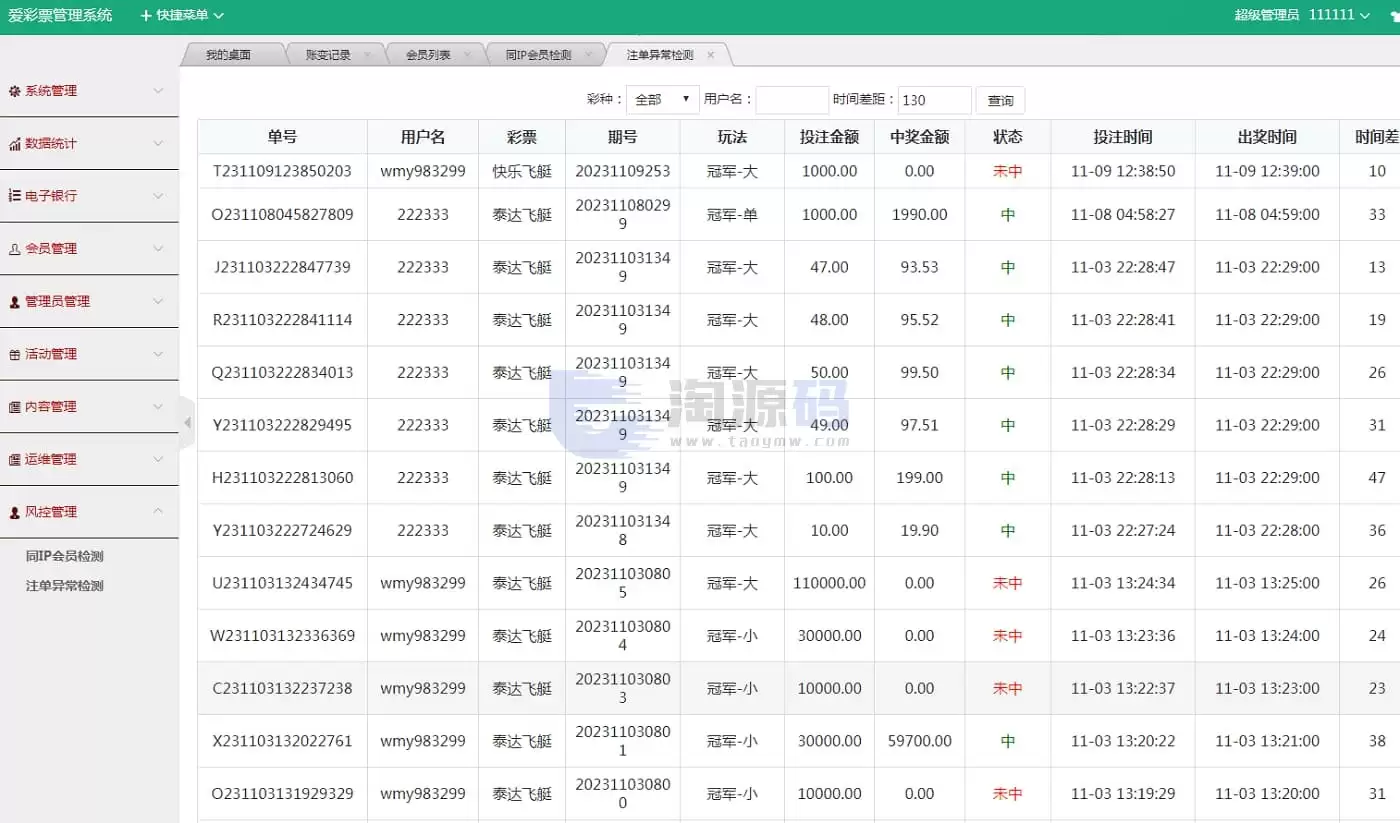Expand the 运维管理 menu chevron
The image size is (1400, 823).
click(158, 460)
